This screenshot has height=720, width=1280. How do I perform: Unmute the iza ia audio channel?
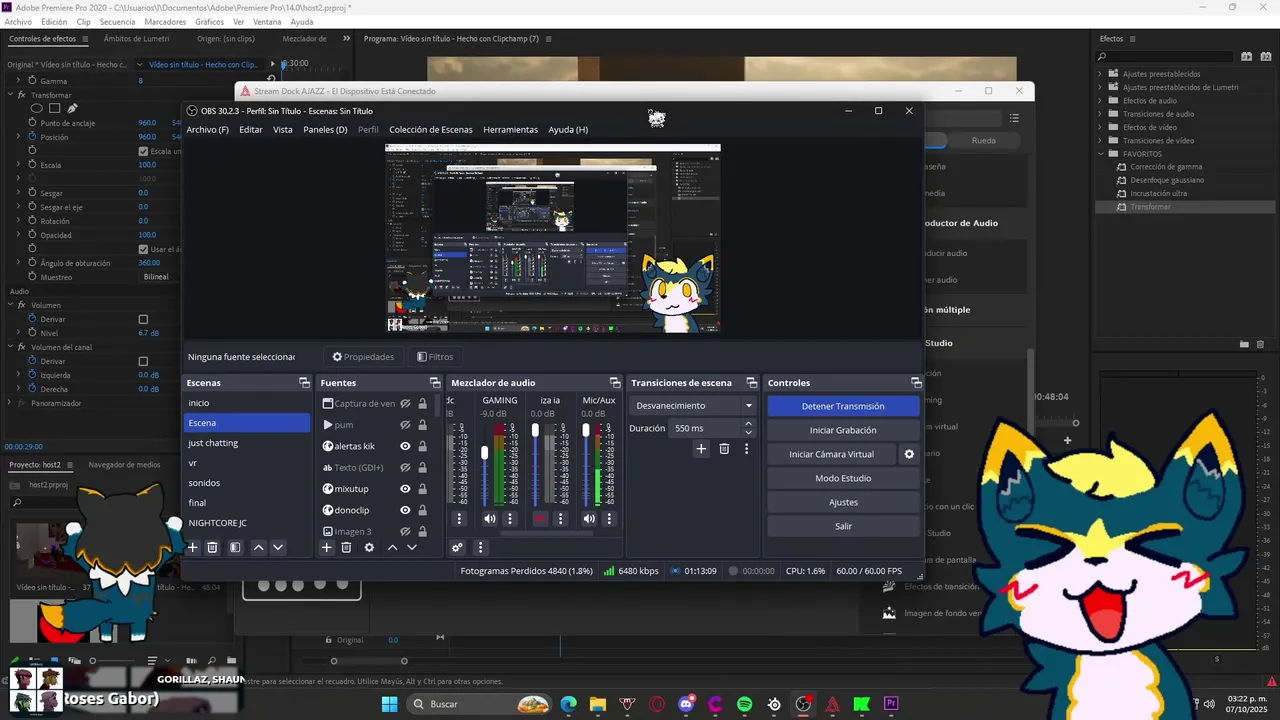pyautogui.click(x=541, y=518)
